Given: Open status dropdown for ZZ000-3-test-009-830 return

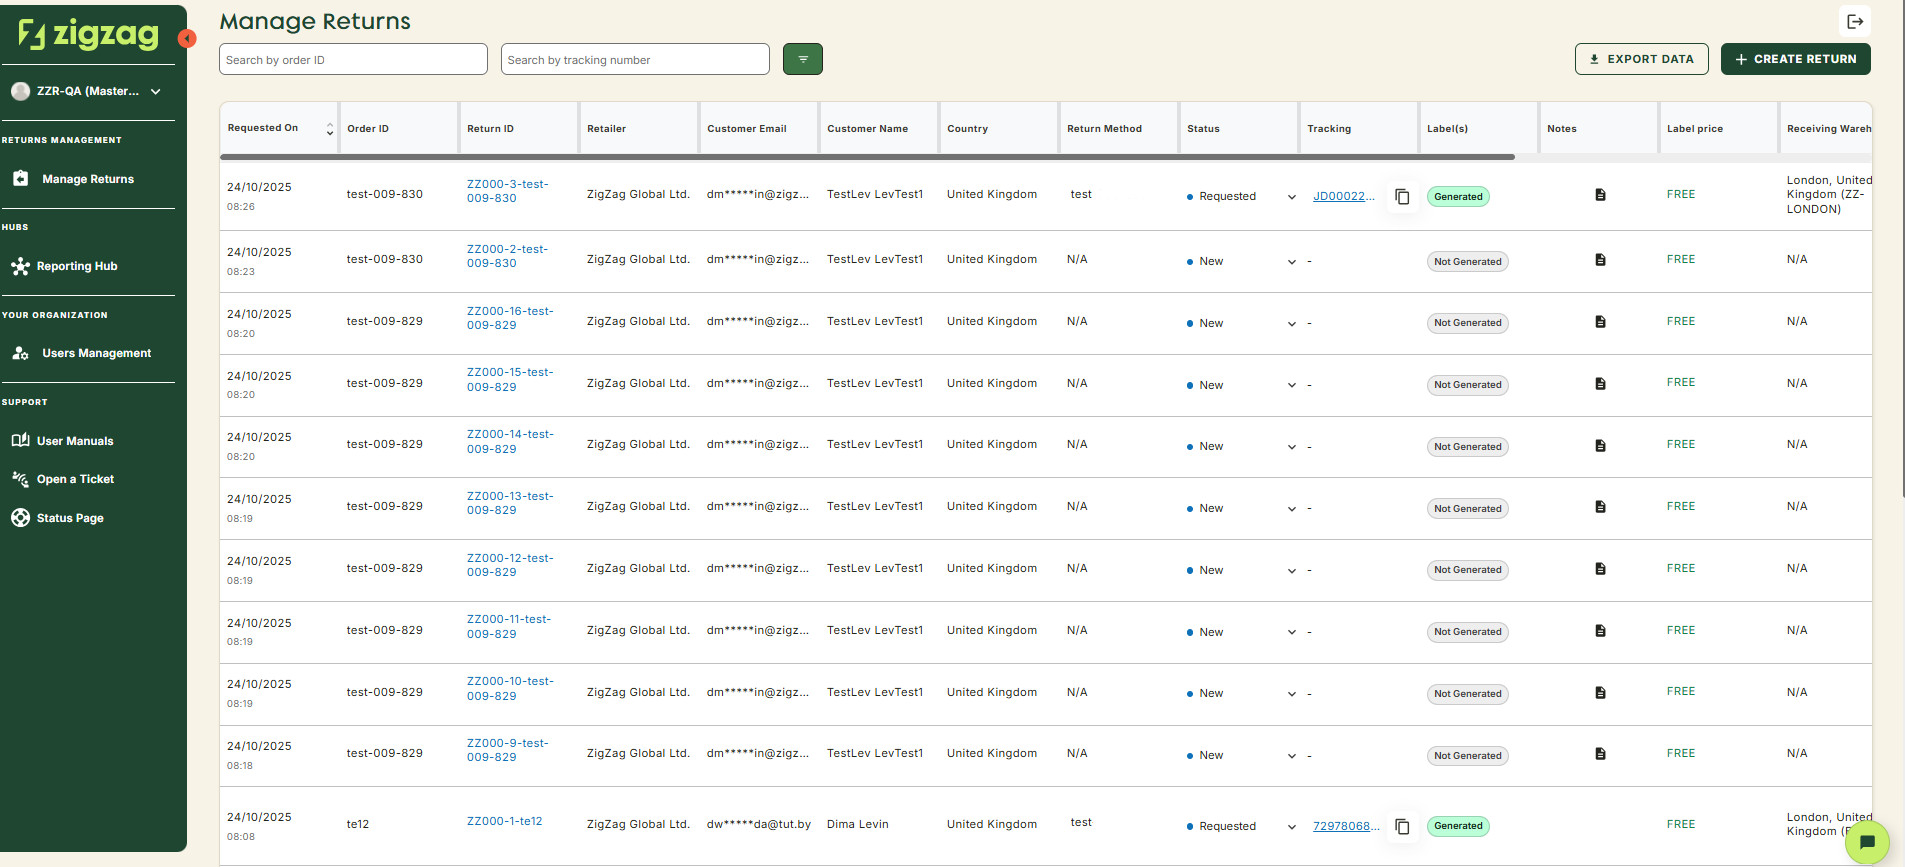Looking at the screenshot, I should click(1291, 197).
